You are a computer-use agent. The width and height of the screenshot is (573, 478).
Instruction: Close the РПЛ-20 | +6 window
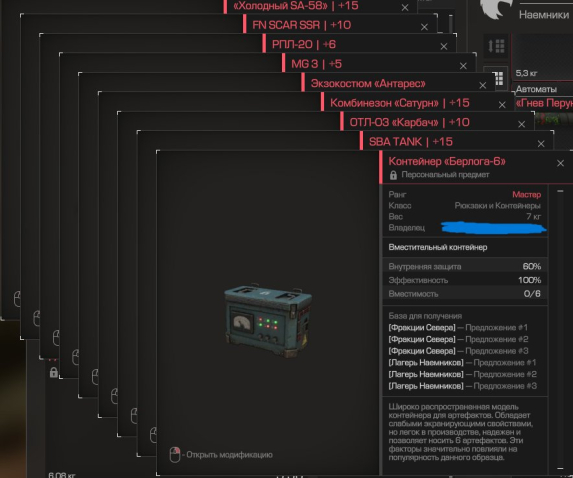[444, 46]
